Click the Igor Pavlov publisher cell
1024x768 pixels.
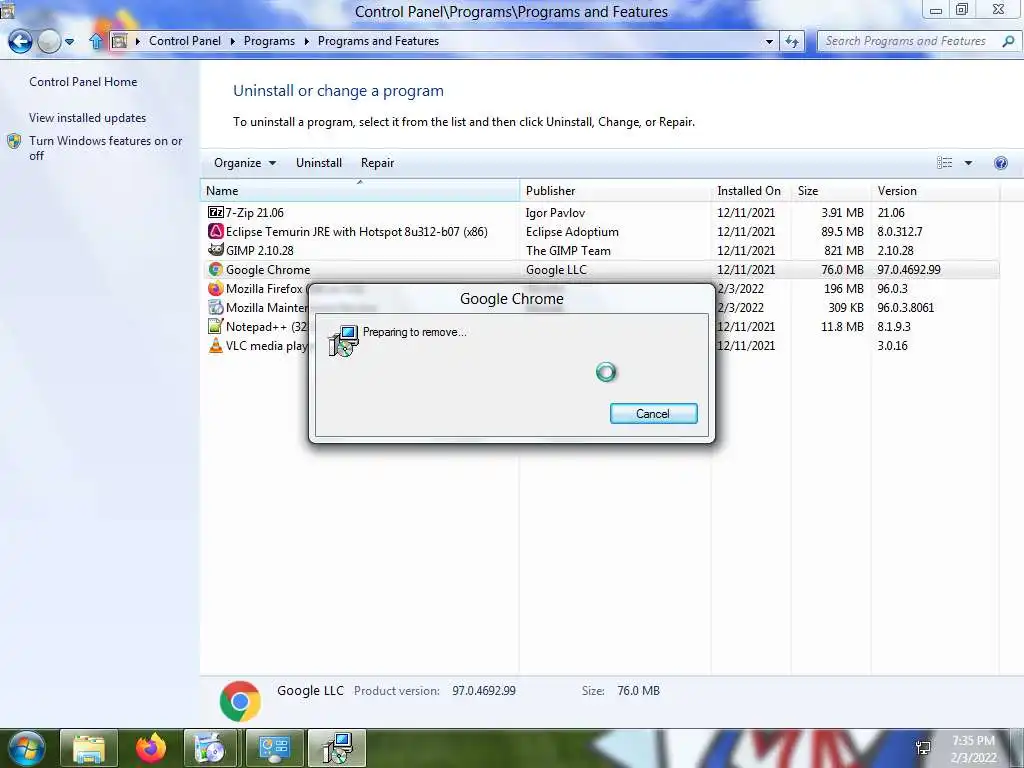(x=555, y=212)
